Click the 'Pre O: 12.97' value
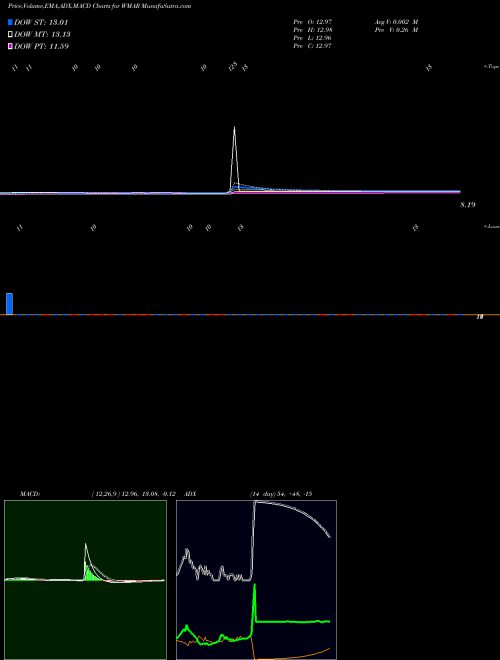Viewport: 500px width, 660px height. click(312, 21)
